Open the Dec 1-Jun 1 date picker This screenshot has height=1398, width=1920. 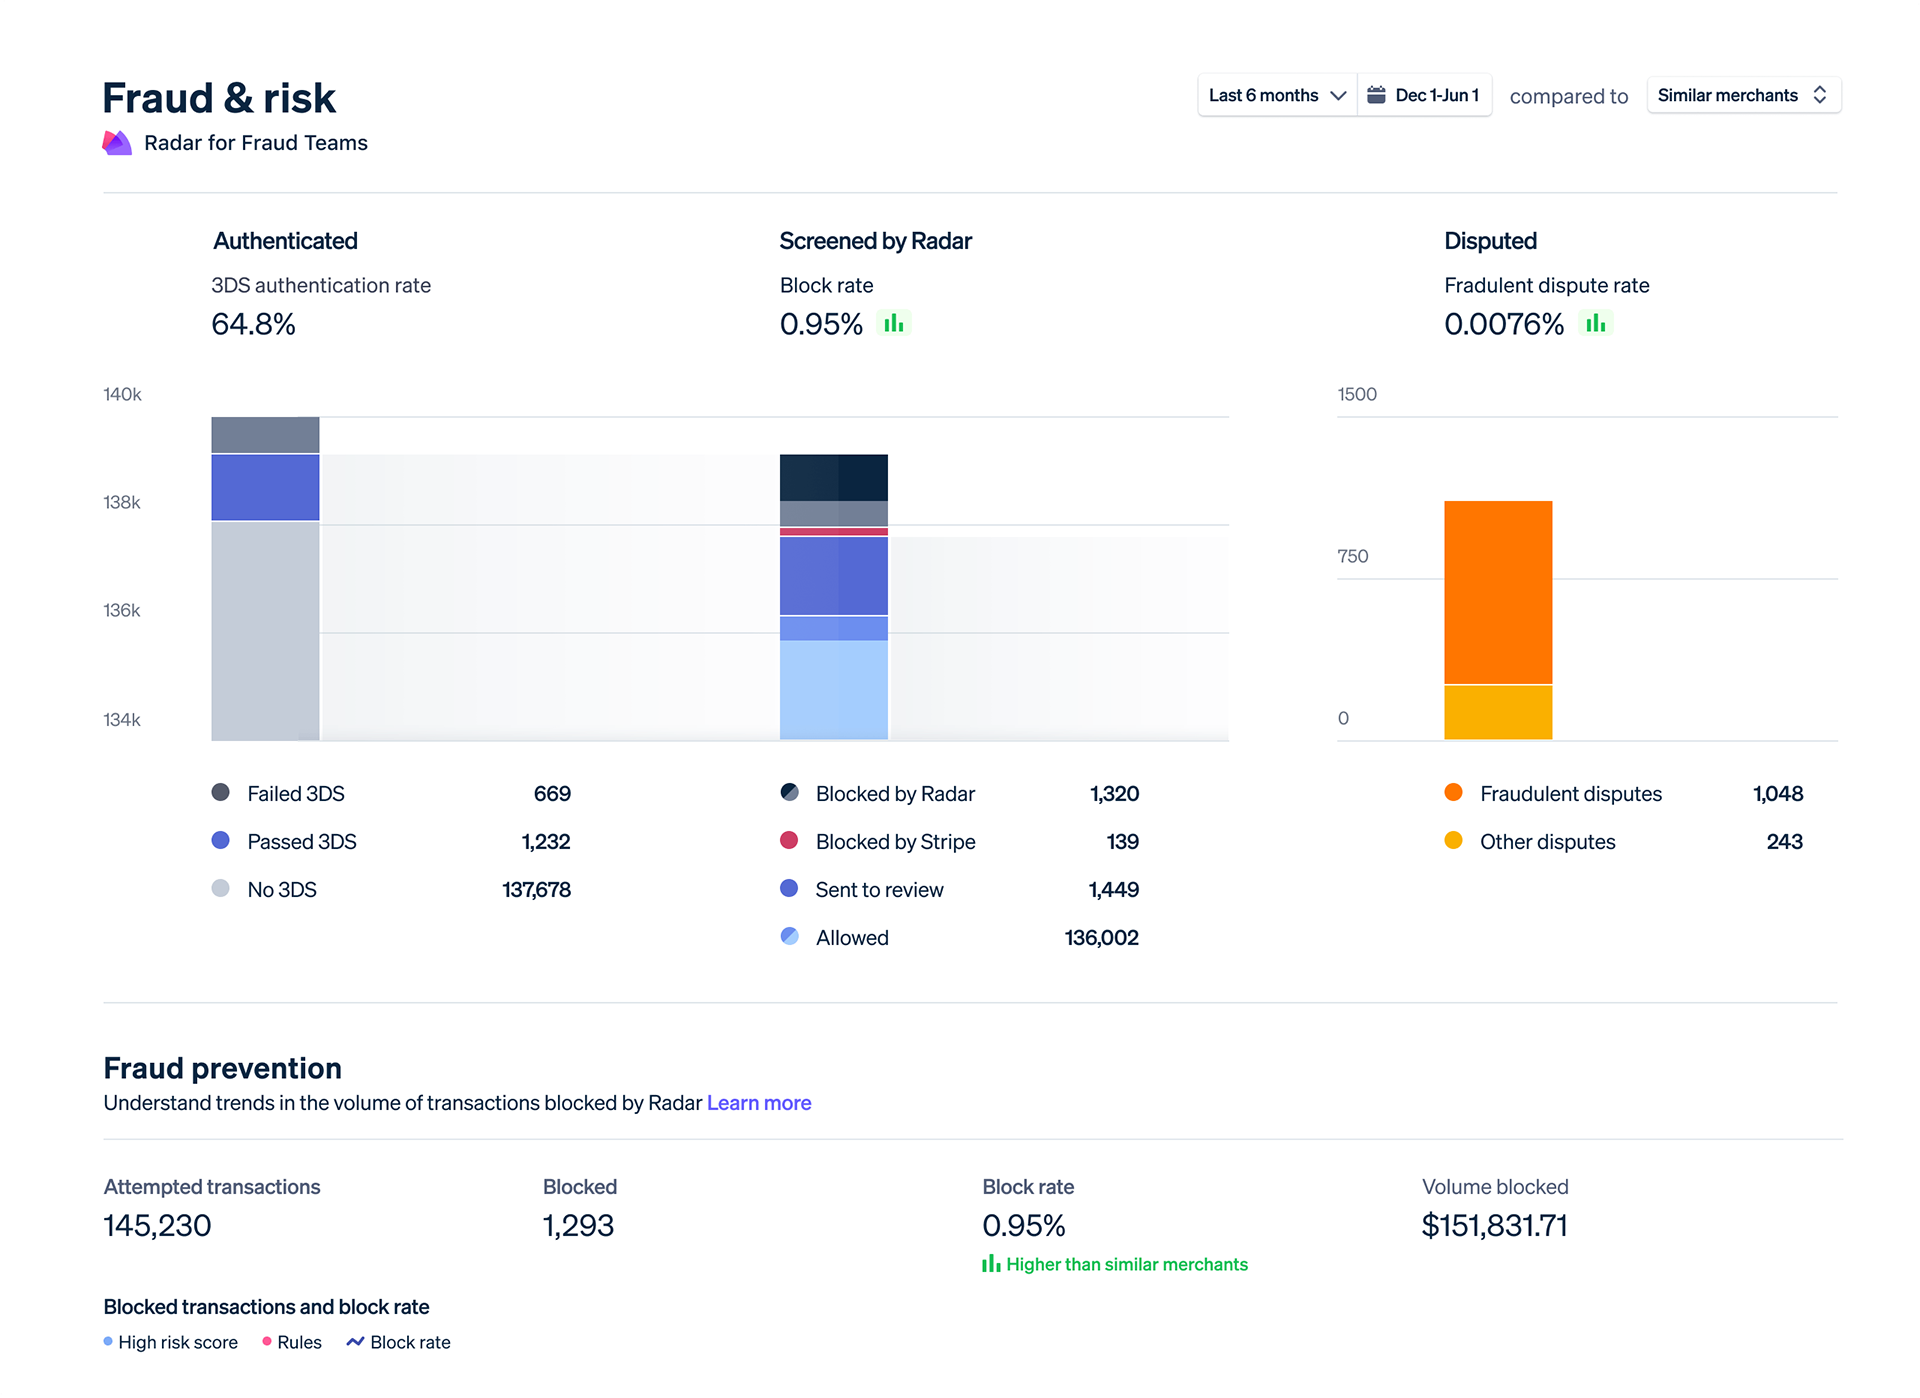click(1425, 95)
